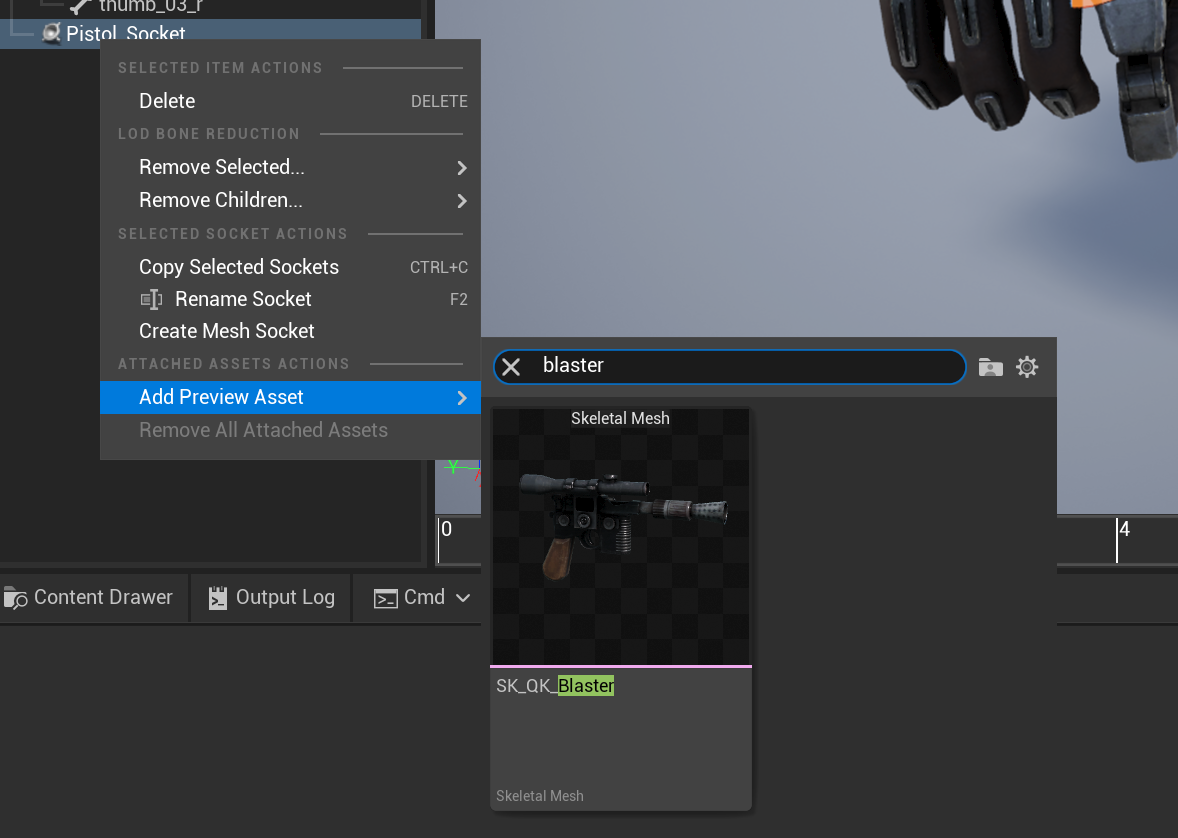This screenshot has height=838, width=1178.
Task: Click the Content Drawer icon
Action: pos(15,598)
